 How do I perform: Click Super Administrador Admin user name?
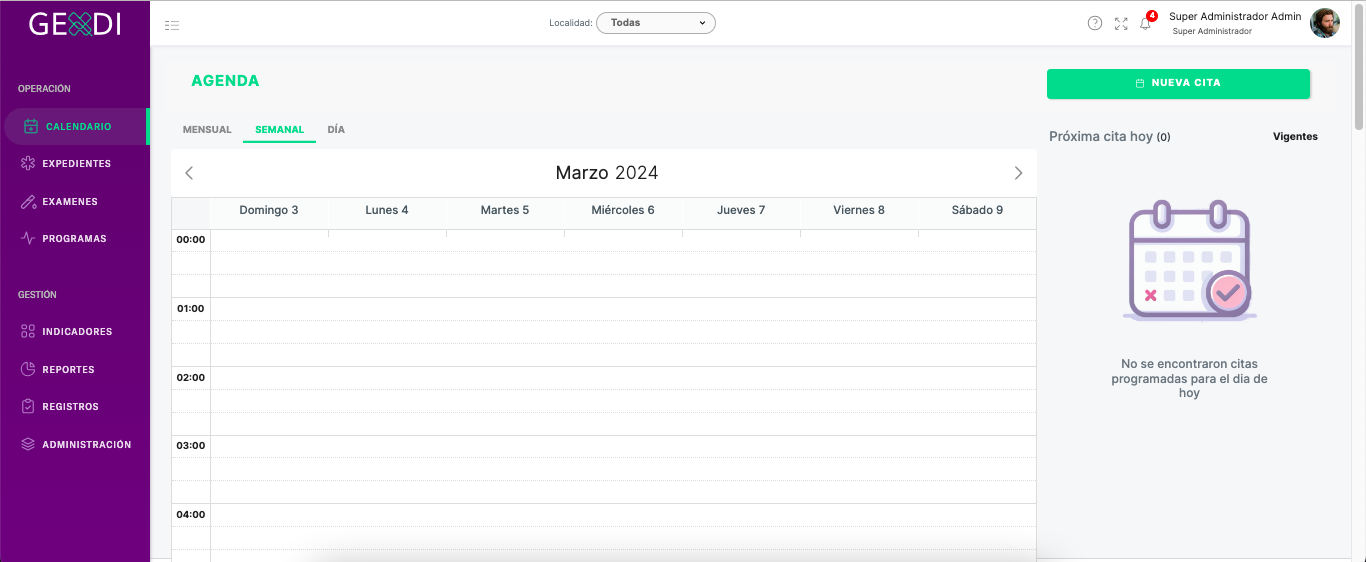click(x=1235, y=16)
